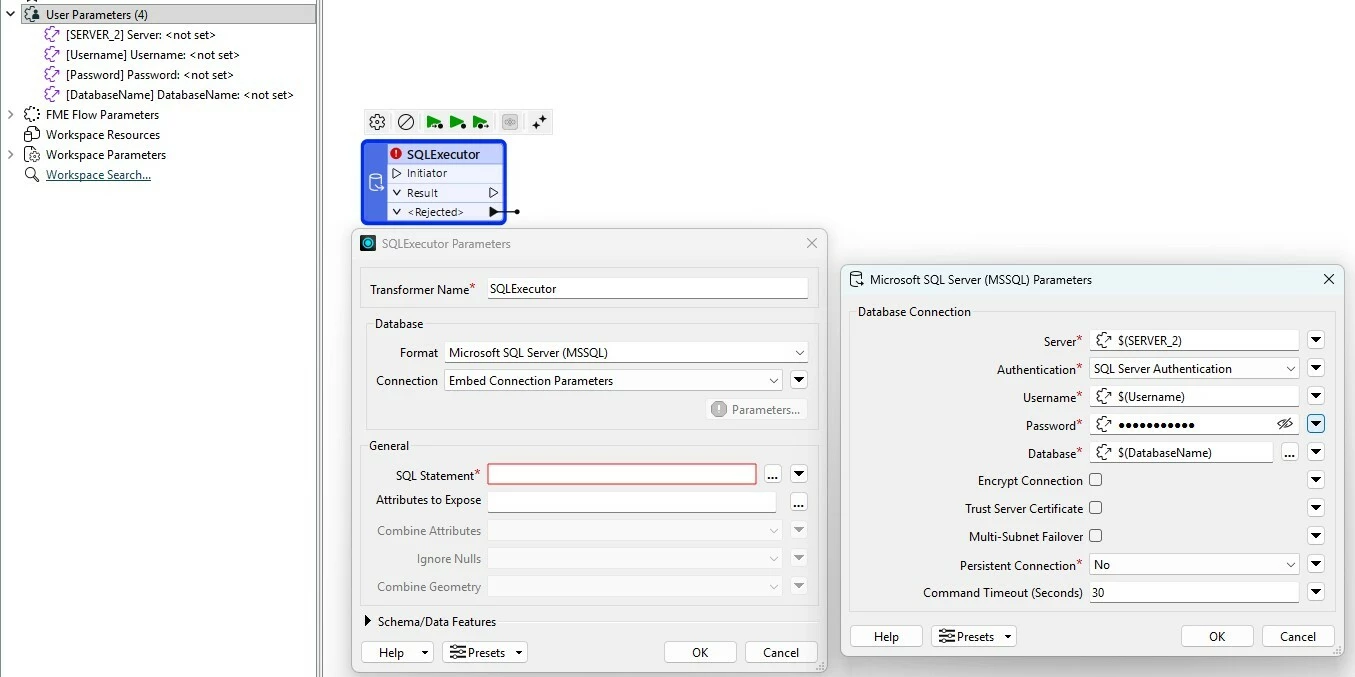Click the Command Timeout field showing 30
This screenshot has height=677, width=1355.
pyautogui.click(x=1194, y=592)
